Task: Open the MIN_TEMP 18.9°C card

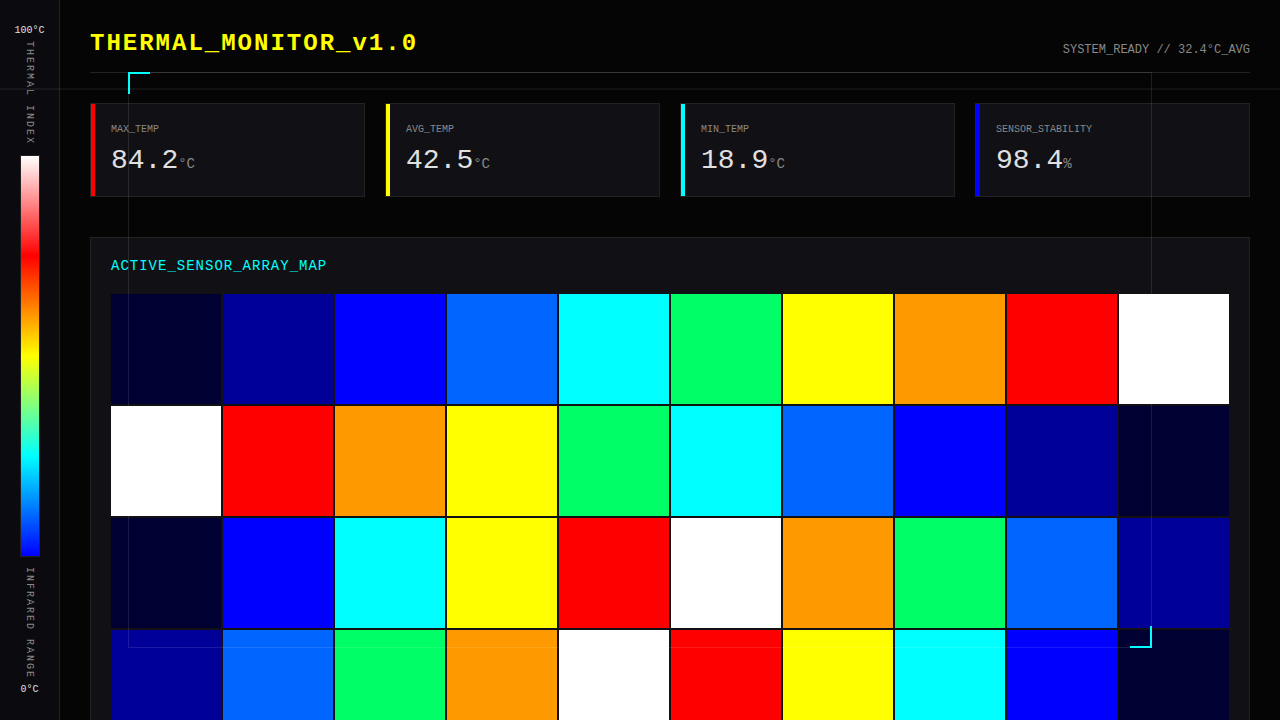Action: (x=818, y=150)
